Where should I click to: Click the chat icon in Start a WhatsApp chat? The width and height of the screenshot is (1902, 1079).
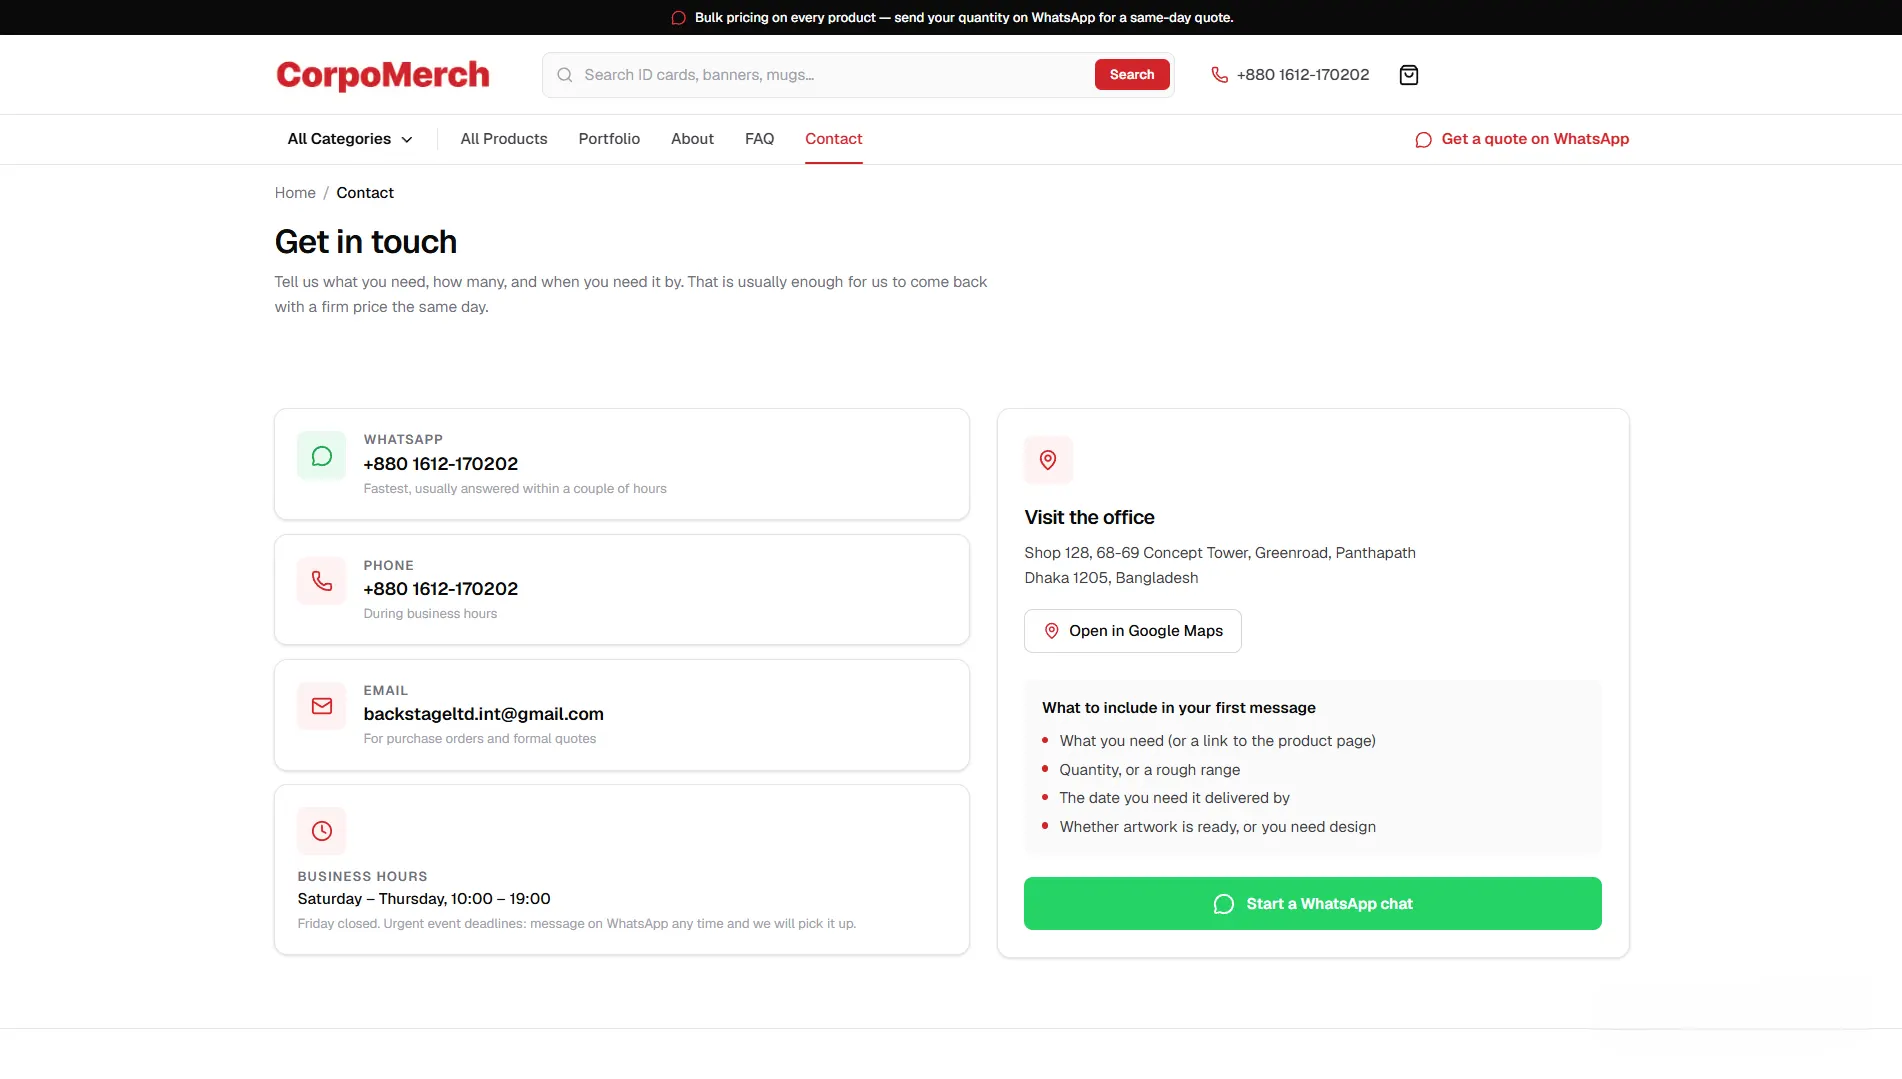point(1223,904)
